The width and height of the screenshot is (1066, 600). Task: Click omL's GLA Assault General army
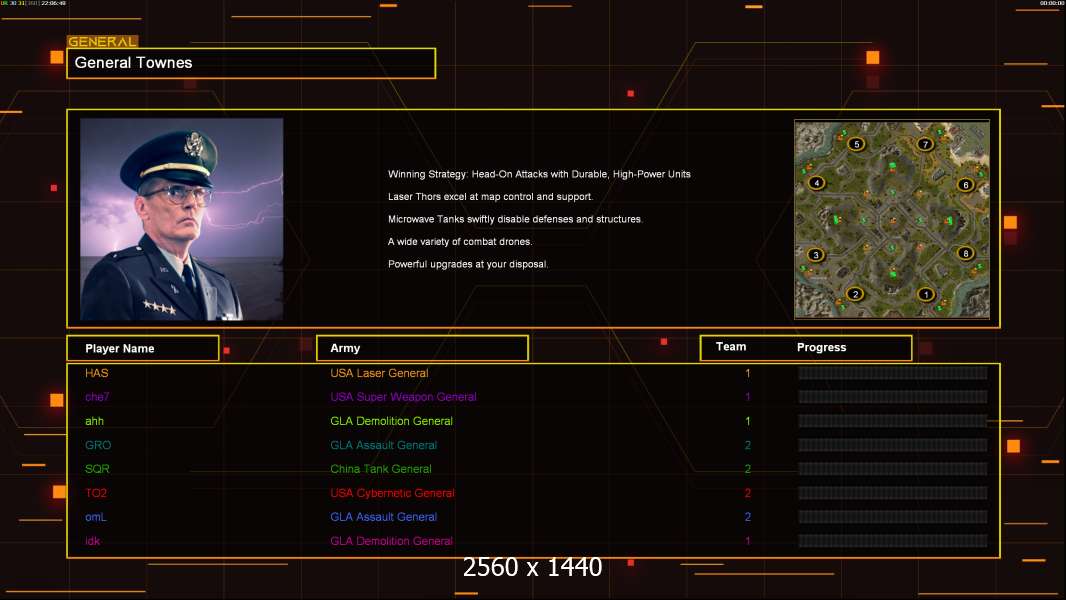point(383,517)
